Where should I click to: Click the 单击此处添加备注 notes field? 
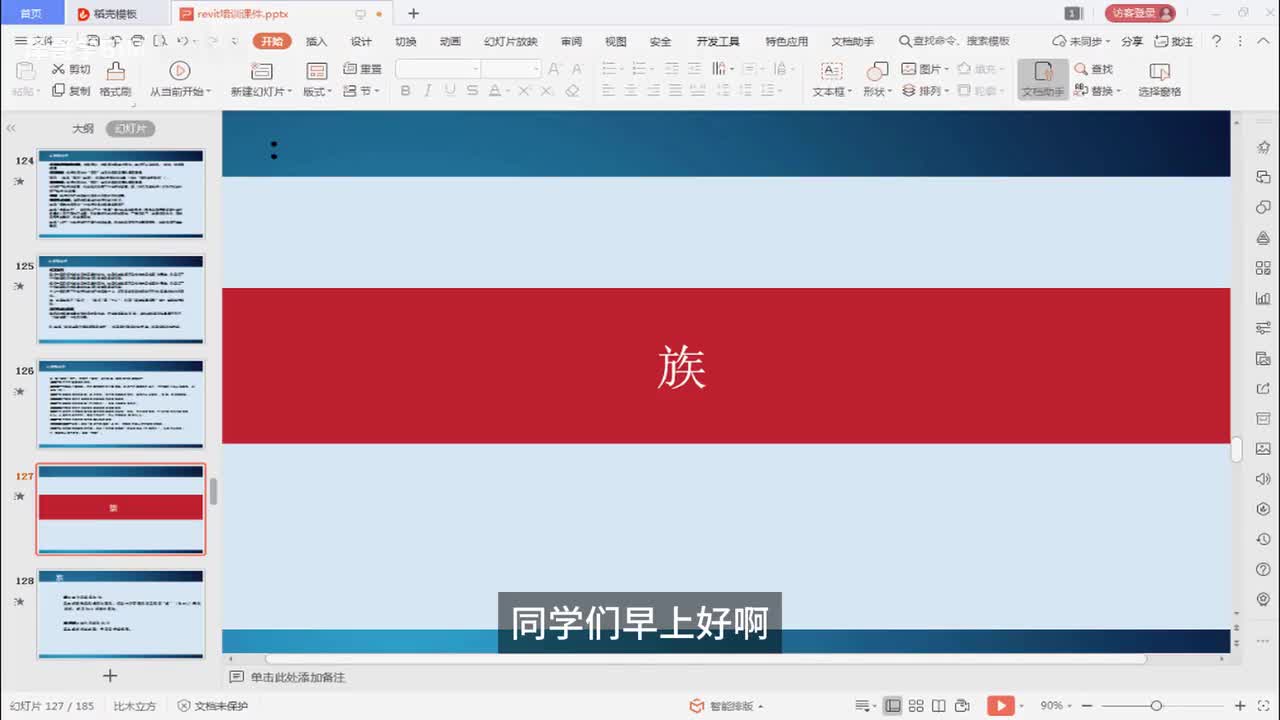click(297, 677)
